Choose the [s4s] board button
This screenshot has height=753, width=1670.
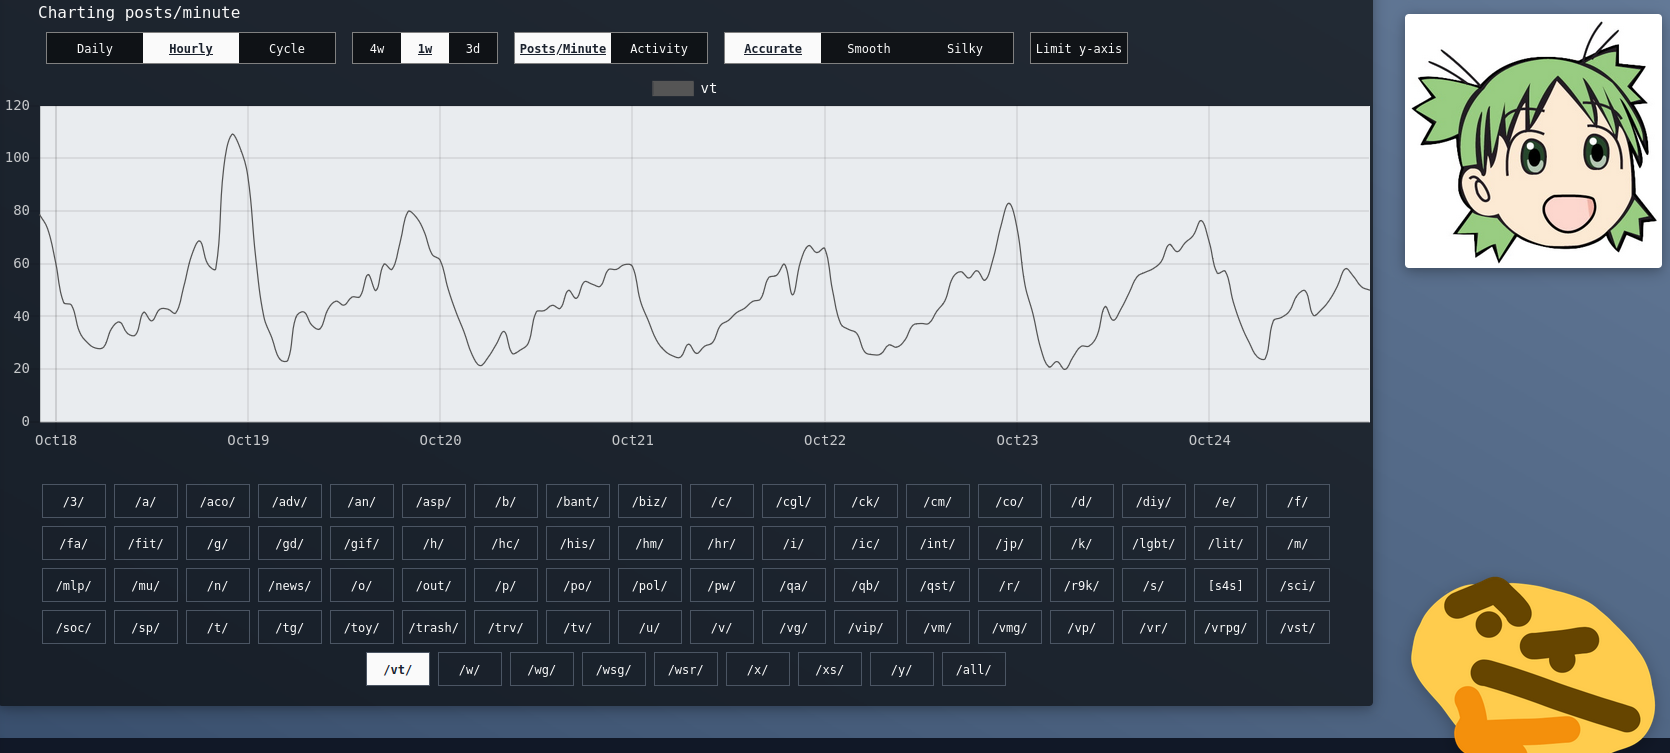[x=1226, y=585]
